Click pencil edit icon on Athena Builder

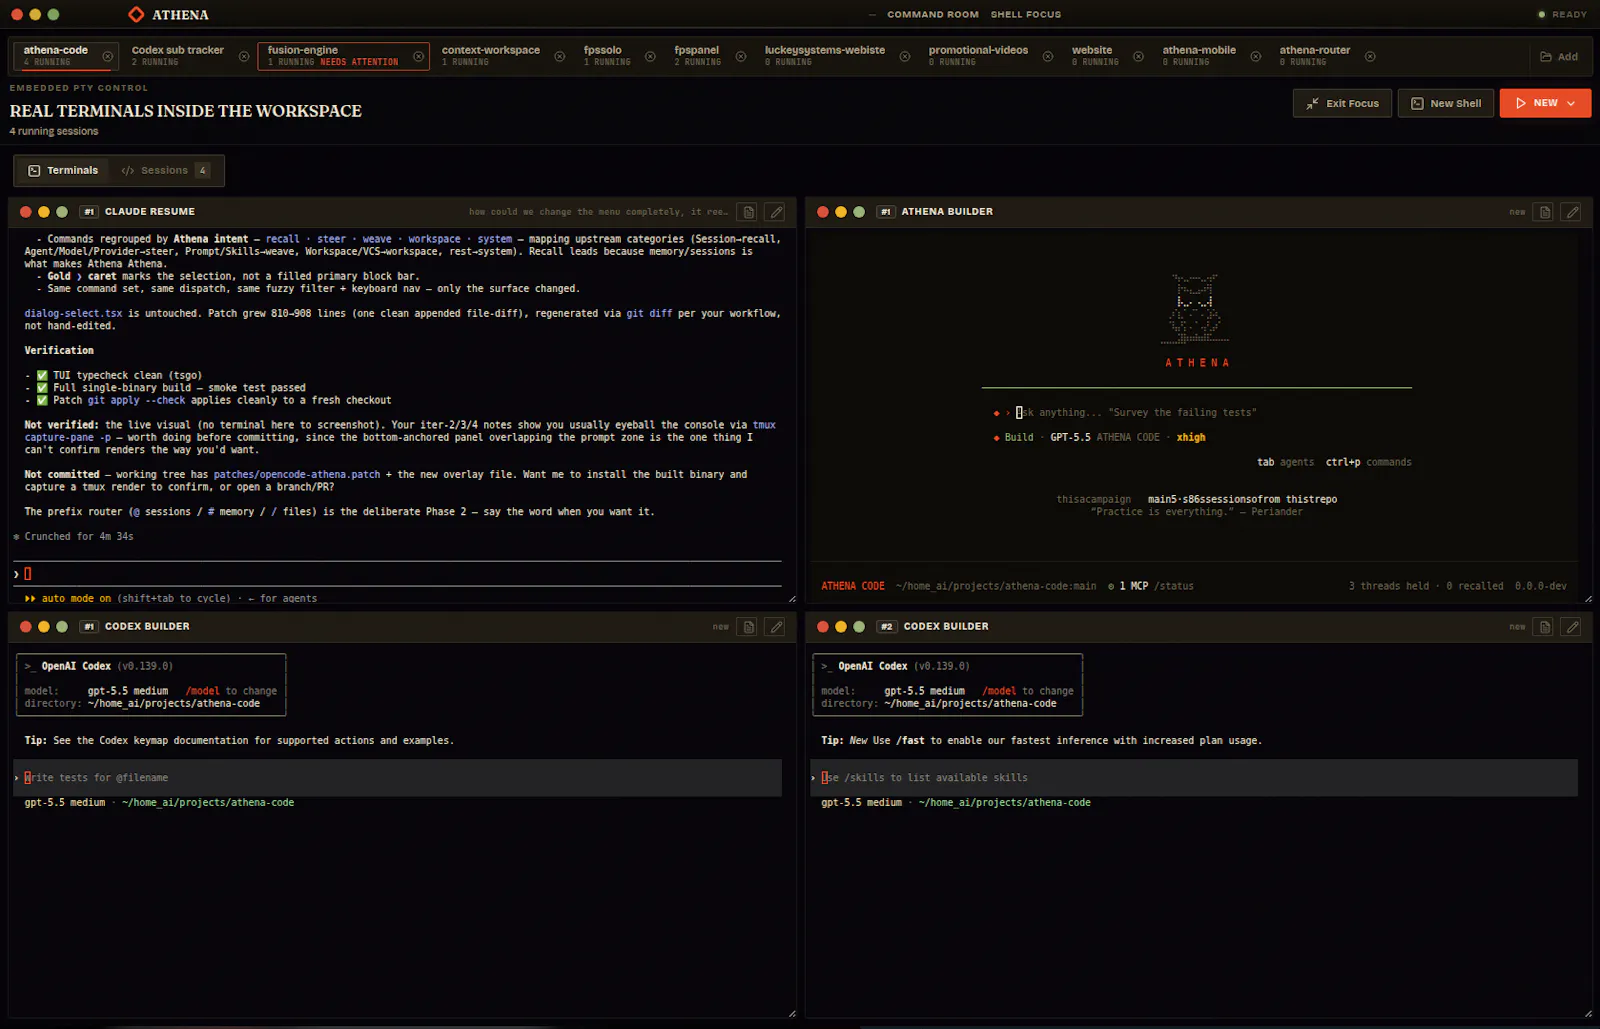coord(1572,212)
